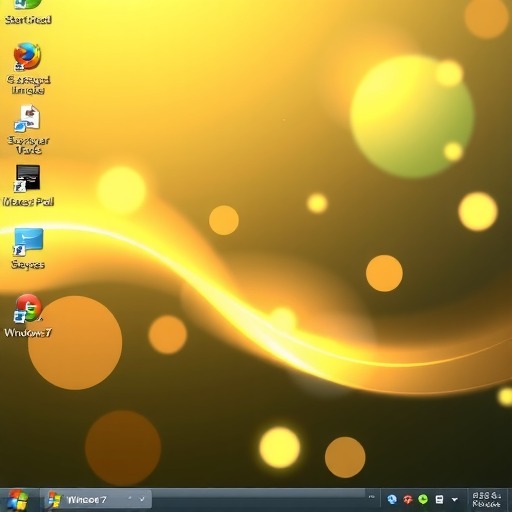The width and height of the screenshot is (512, 512).
Task: Click the red system tray icon
Action: (x=408, y=499)
